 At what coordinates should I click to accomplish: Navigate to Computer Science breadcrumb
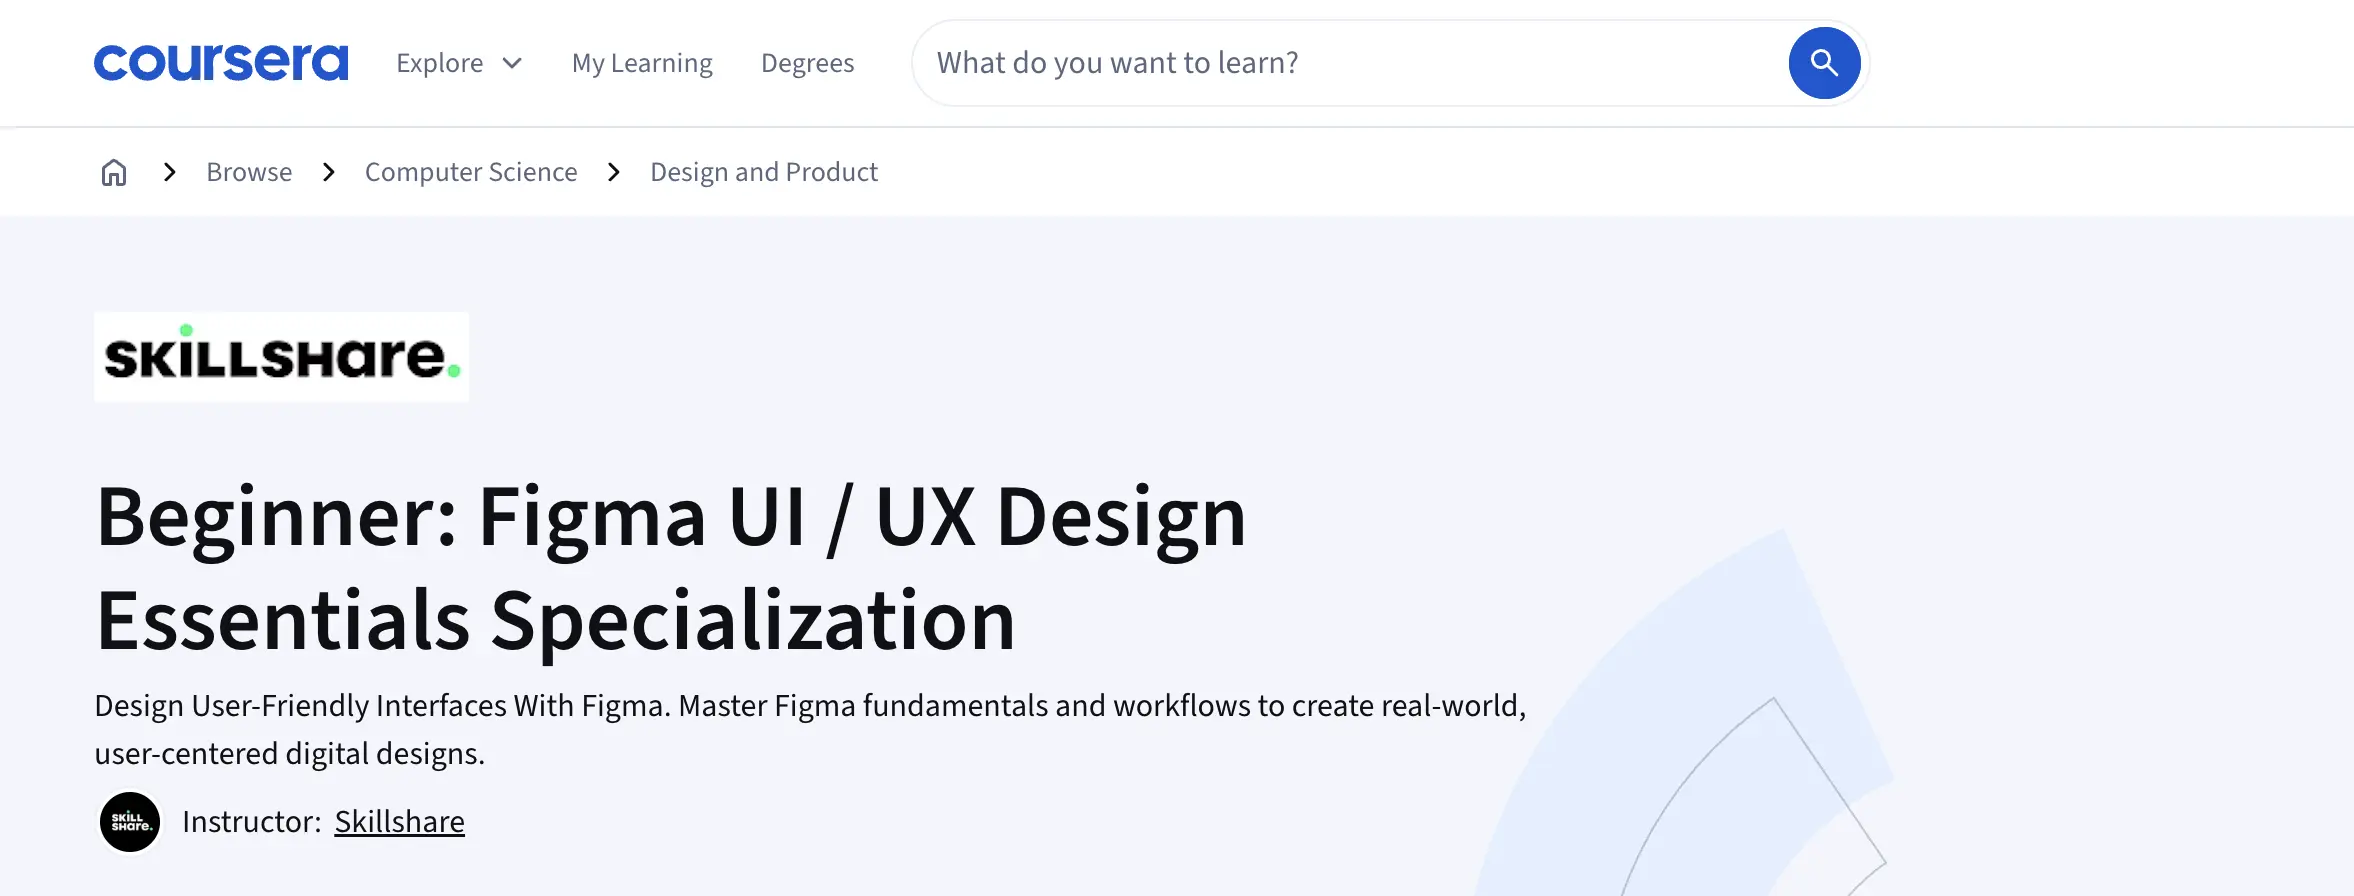point(471,172)
